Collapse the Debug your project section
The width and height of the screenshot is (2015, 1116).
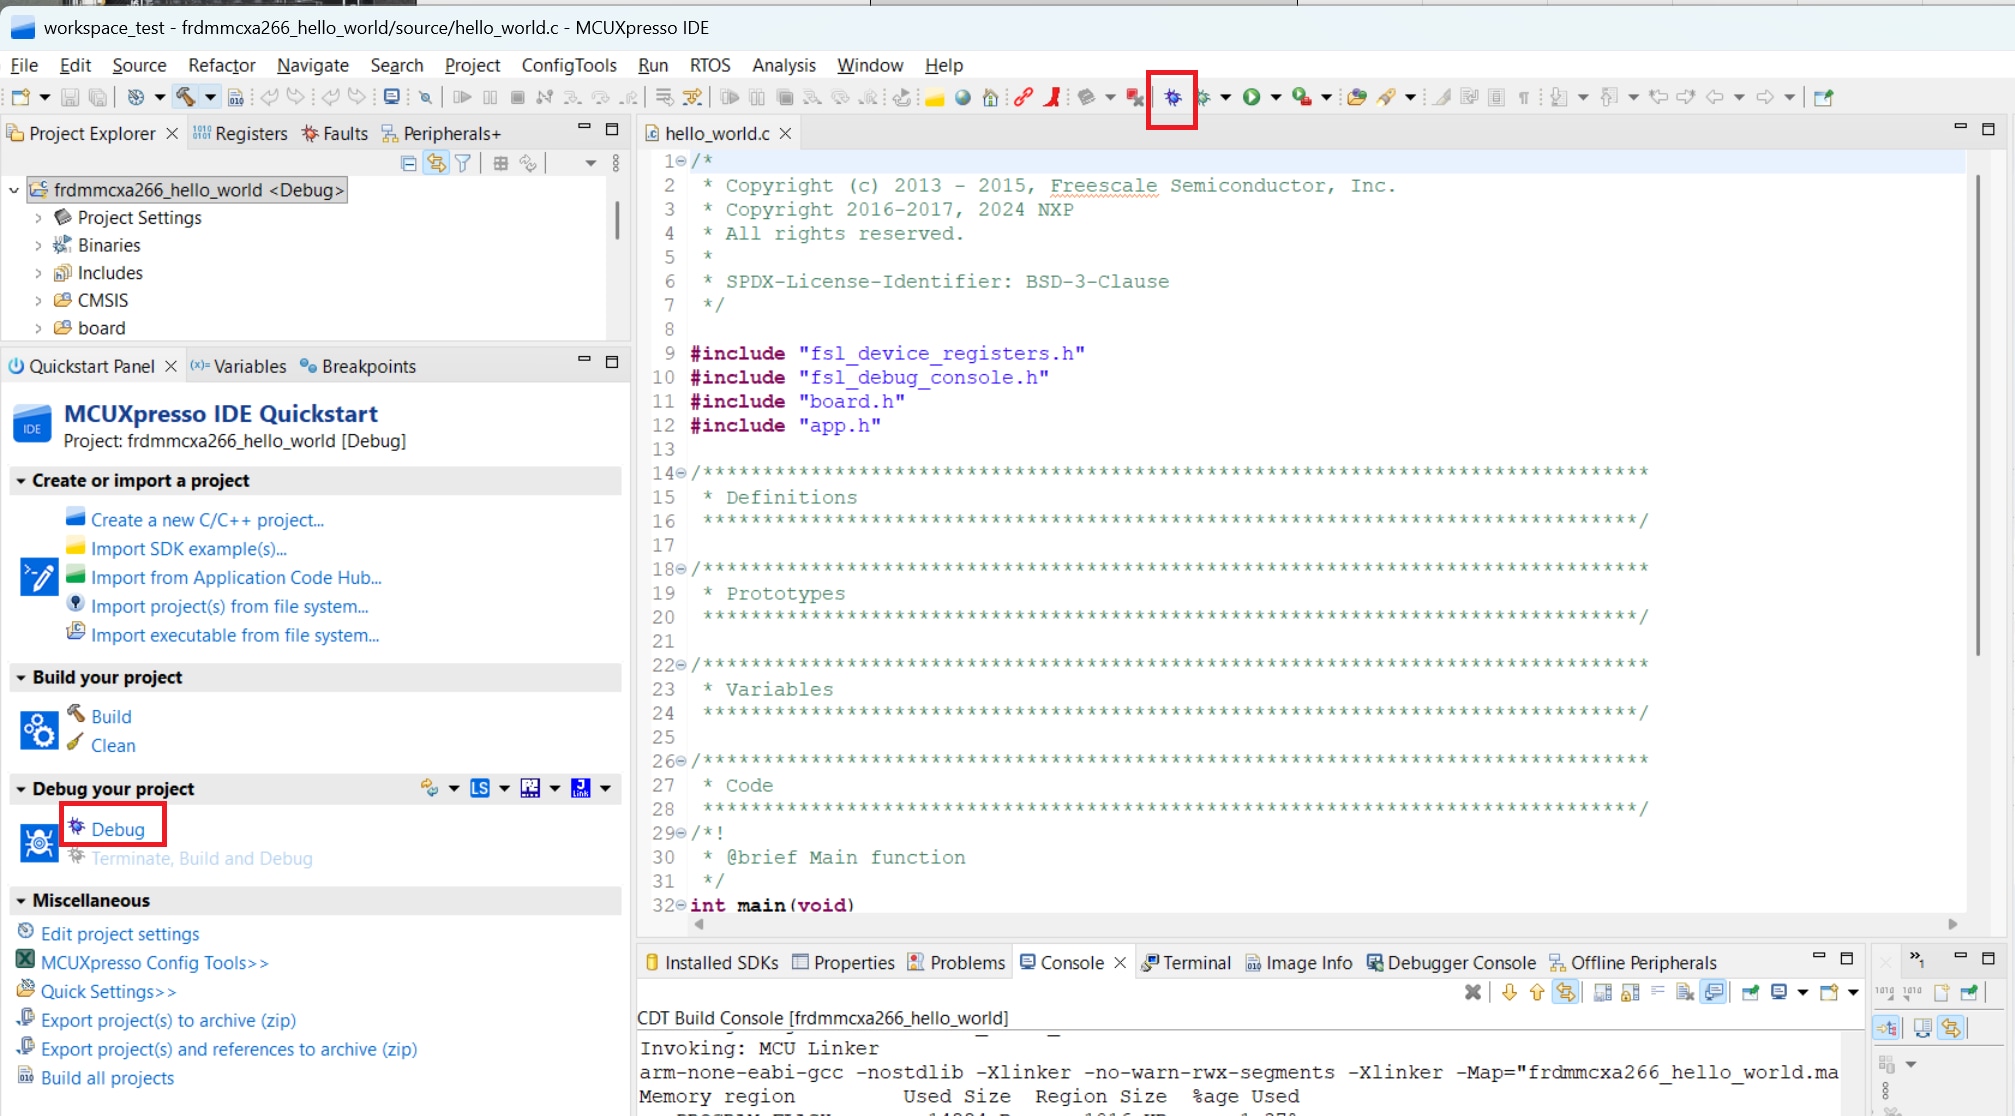point(19,788)
